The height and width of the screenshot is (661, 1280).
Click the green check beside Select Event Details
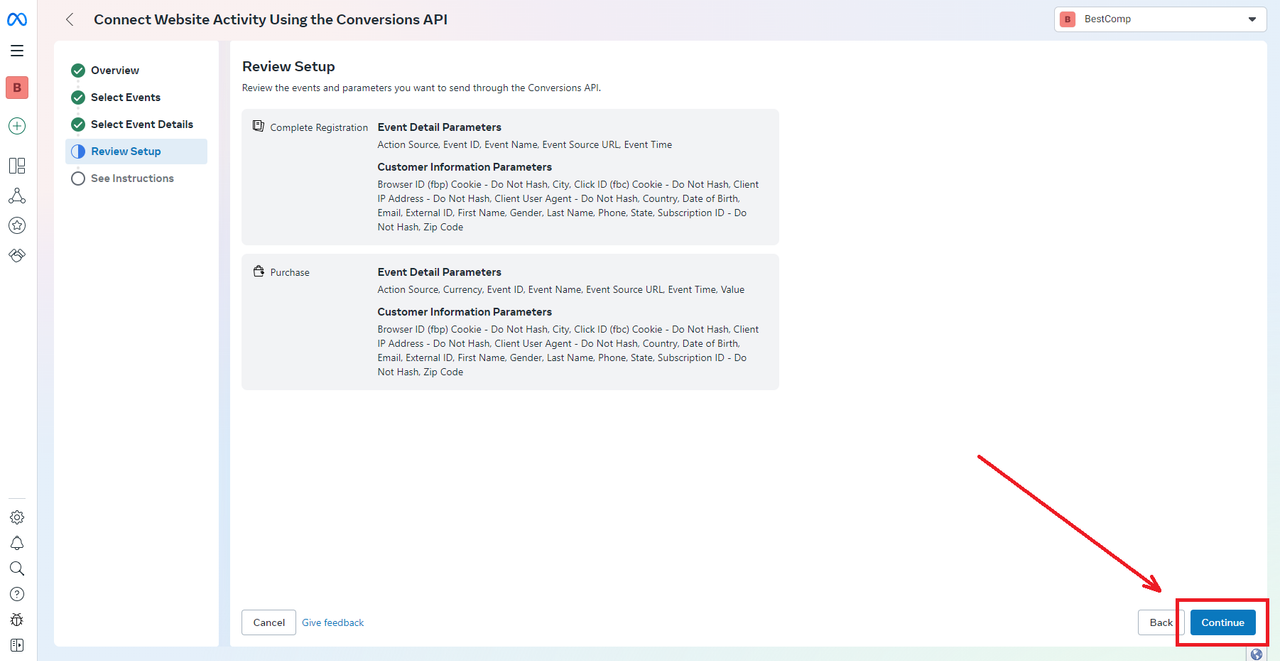click(78, 125)
